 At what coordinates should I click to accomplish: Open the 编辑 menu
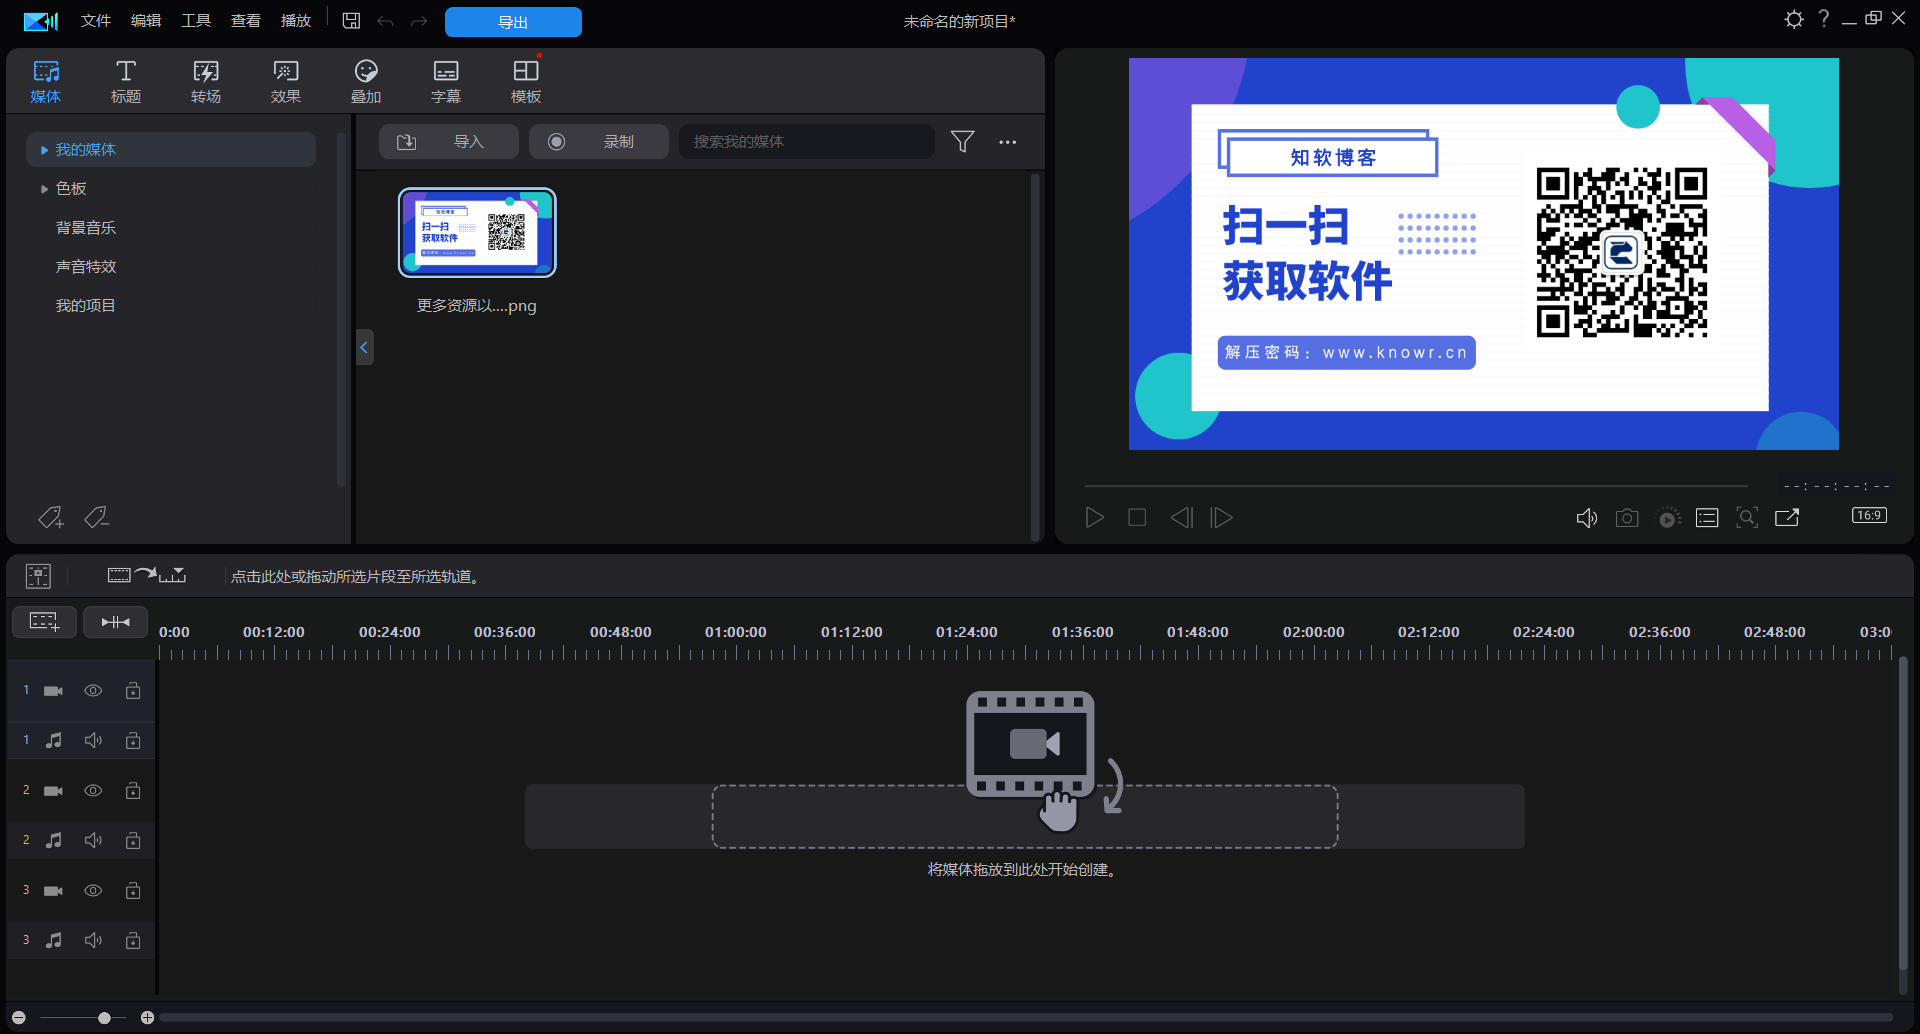click(146, 21)
